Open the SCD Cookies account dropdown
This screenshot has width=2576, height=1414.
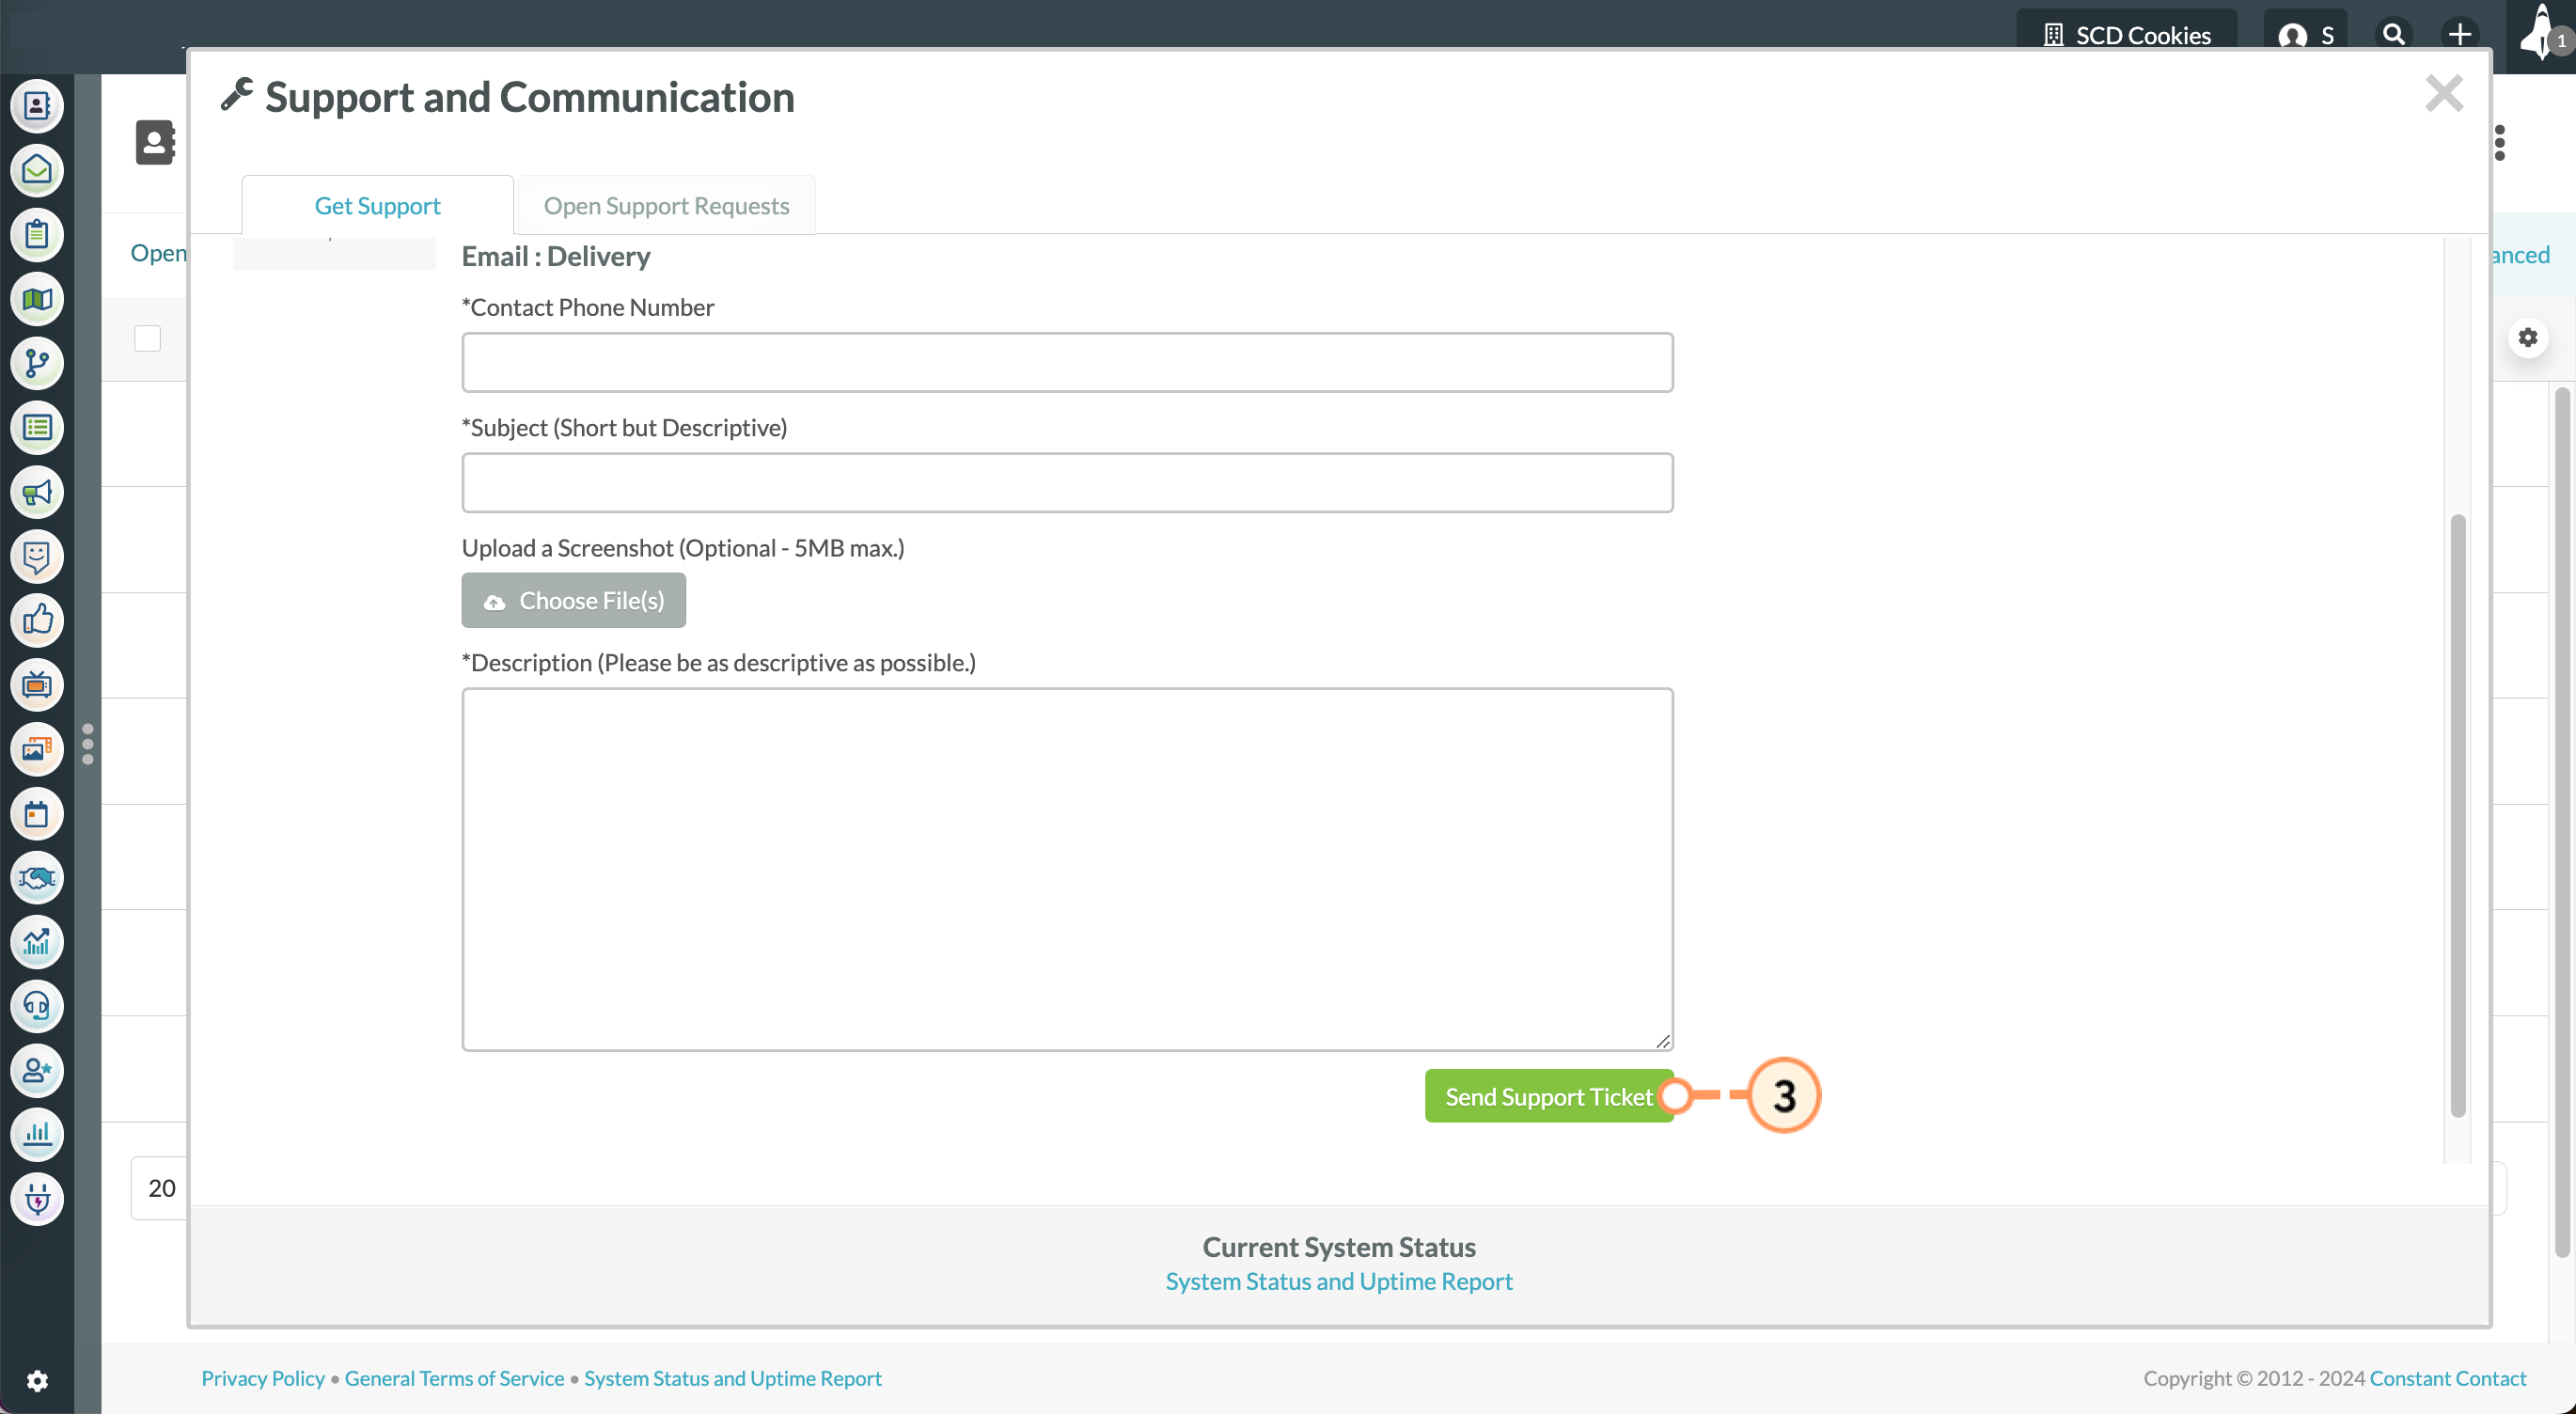coord(2126,35)
